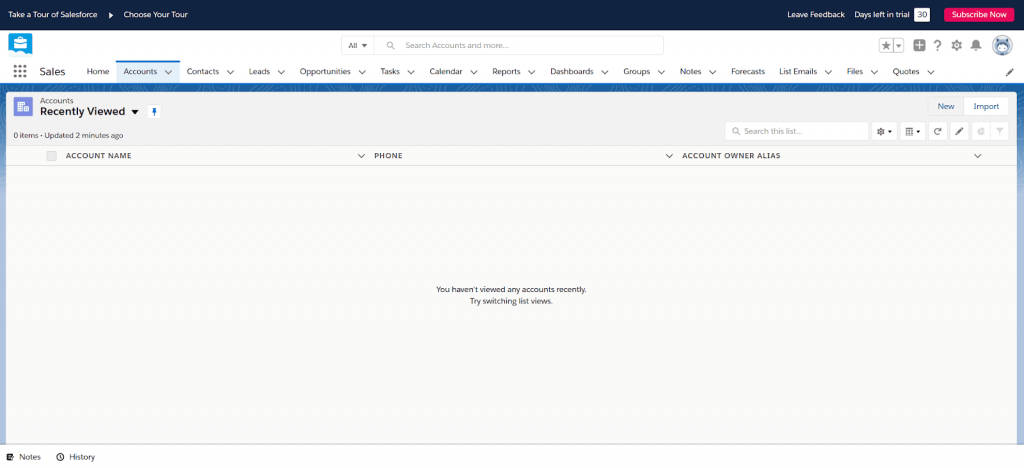Click the Accounts breadcrumb label
Image resolution: width=1024 pixels, height=468 pixels.
tap(57, 101)
